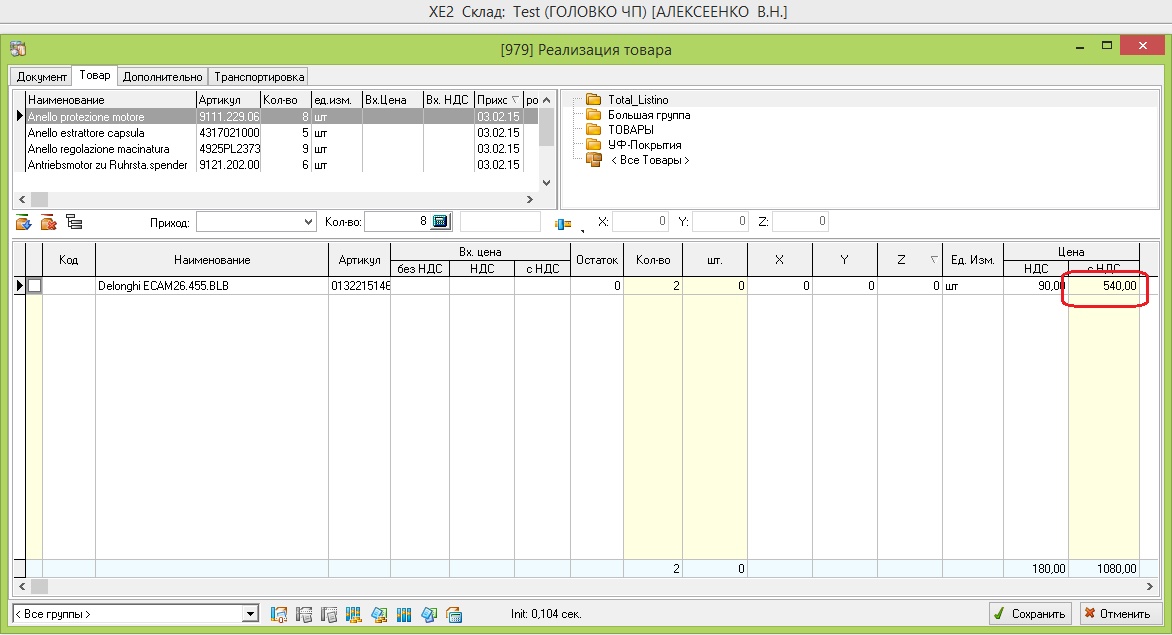Tick the checkbox in the Delonghi ECAM26.455.BLB row
1172x635 pixels.
(x=34, y=286)
